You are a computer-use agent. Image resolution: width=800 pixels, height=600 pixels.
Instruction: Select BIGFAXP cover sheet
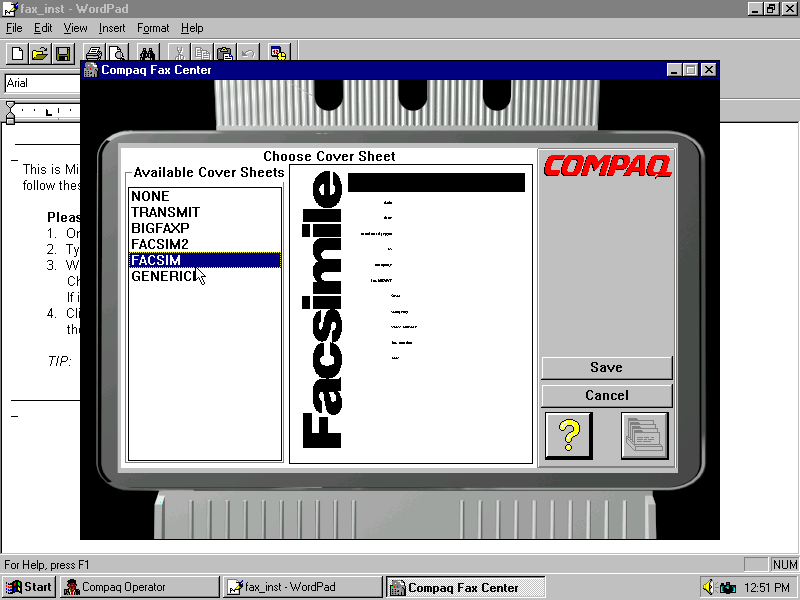[205, 228]
